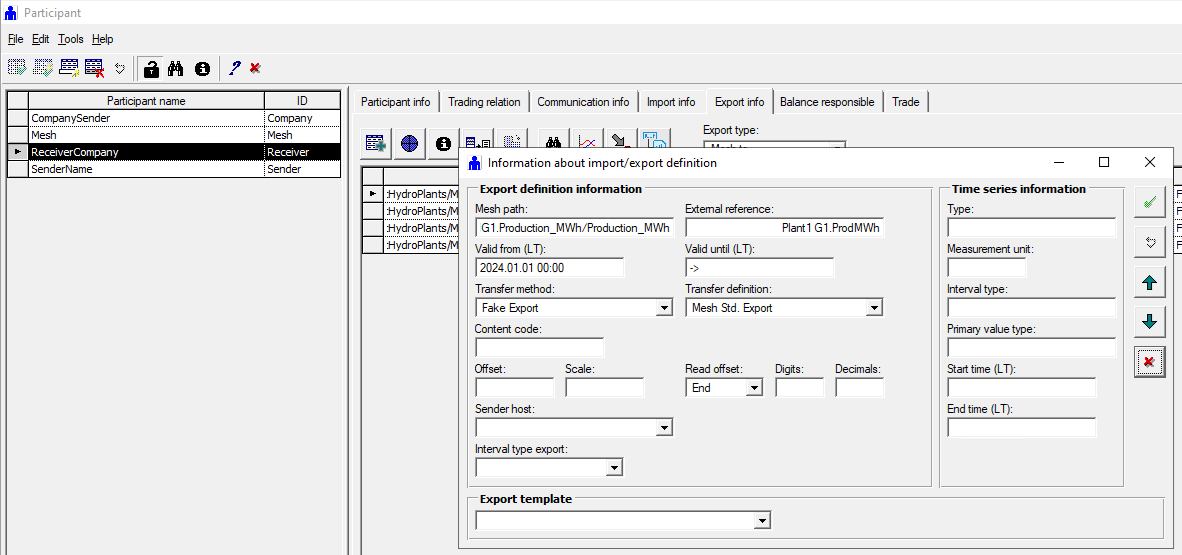
Task: Select the SenderName participant row
Action: pos(173,169)
